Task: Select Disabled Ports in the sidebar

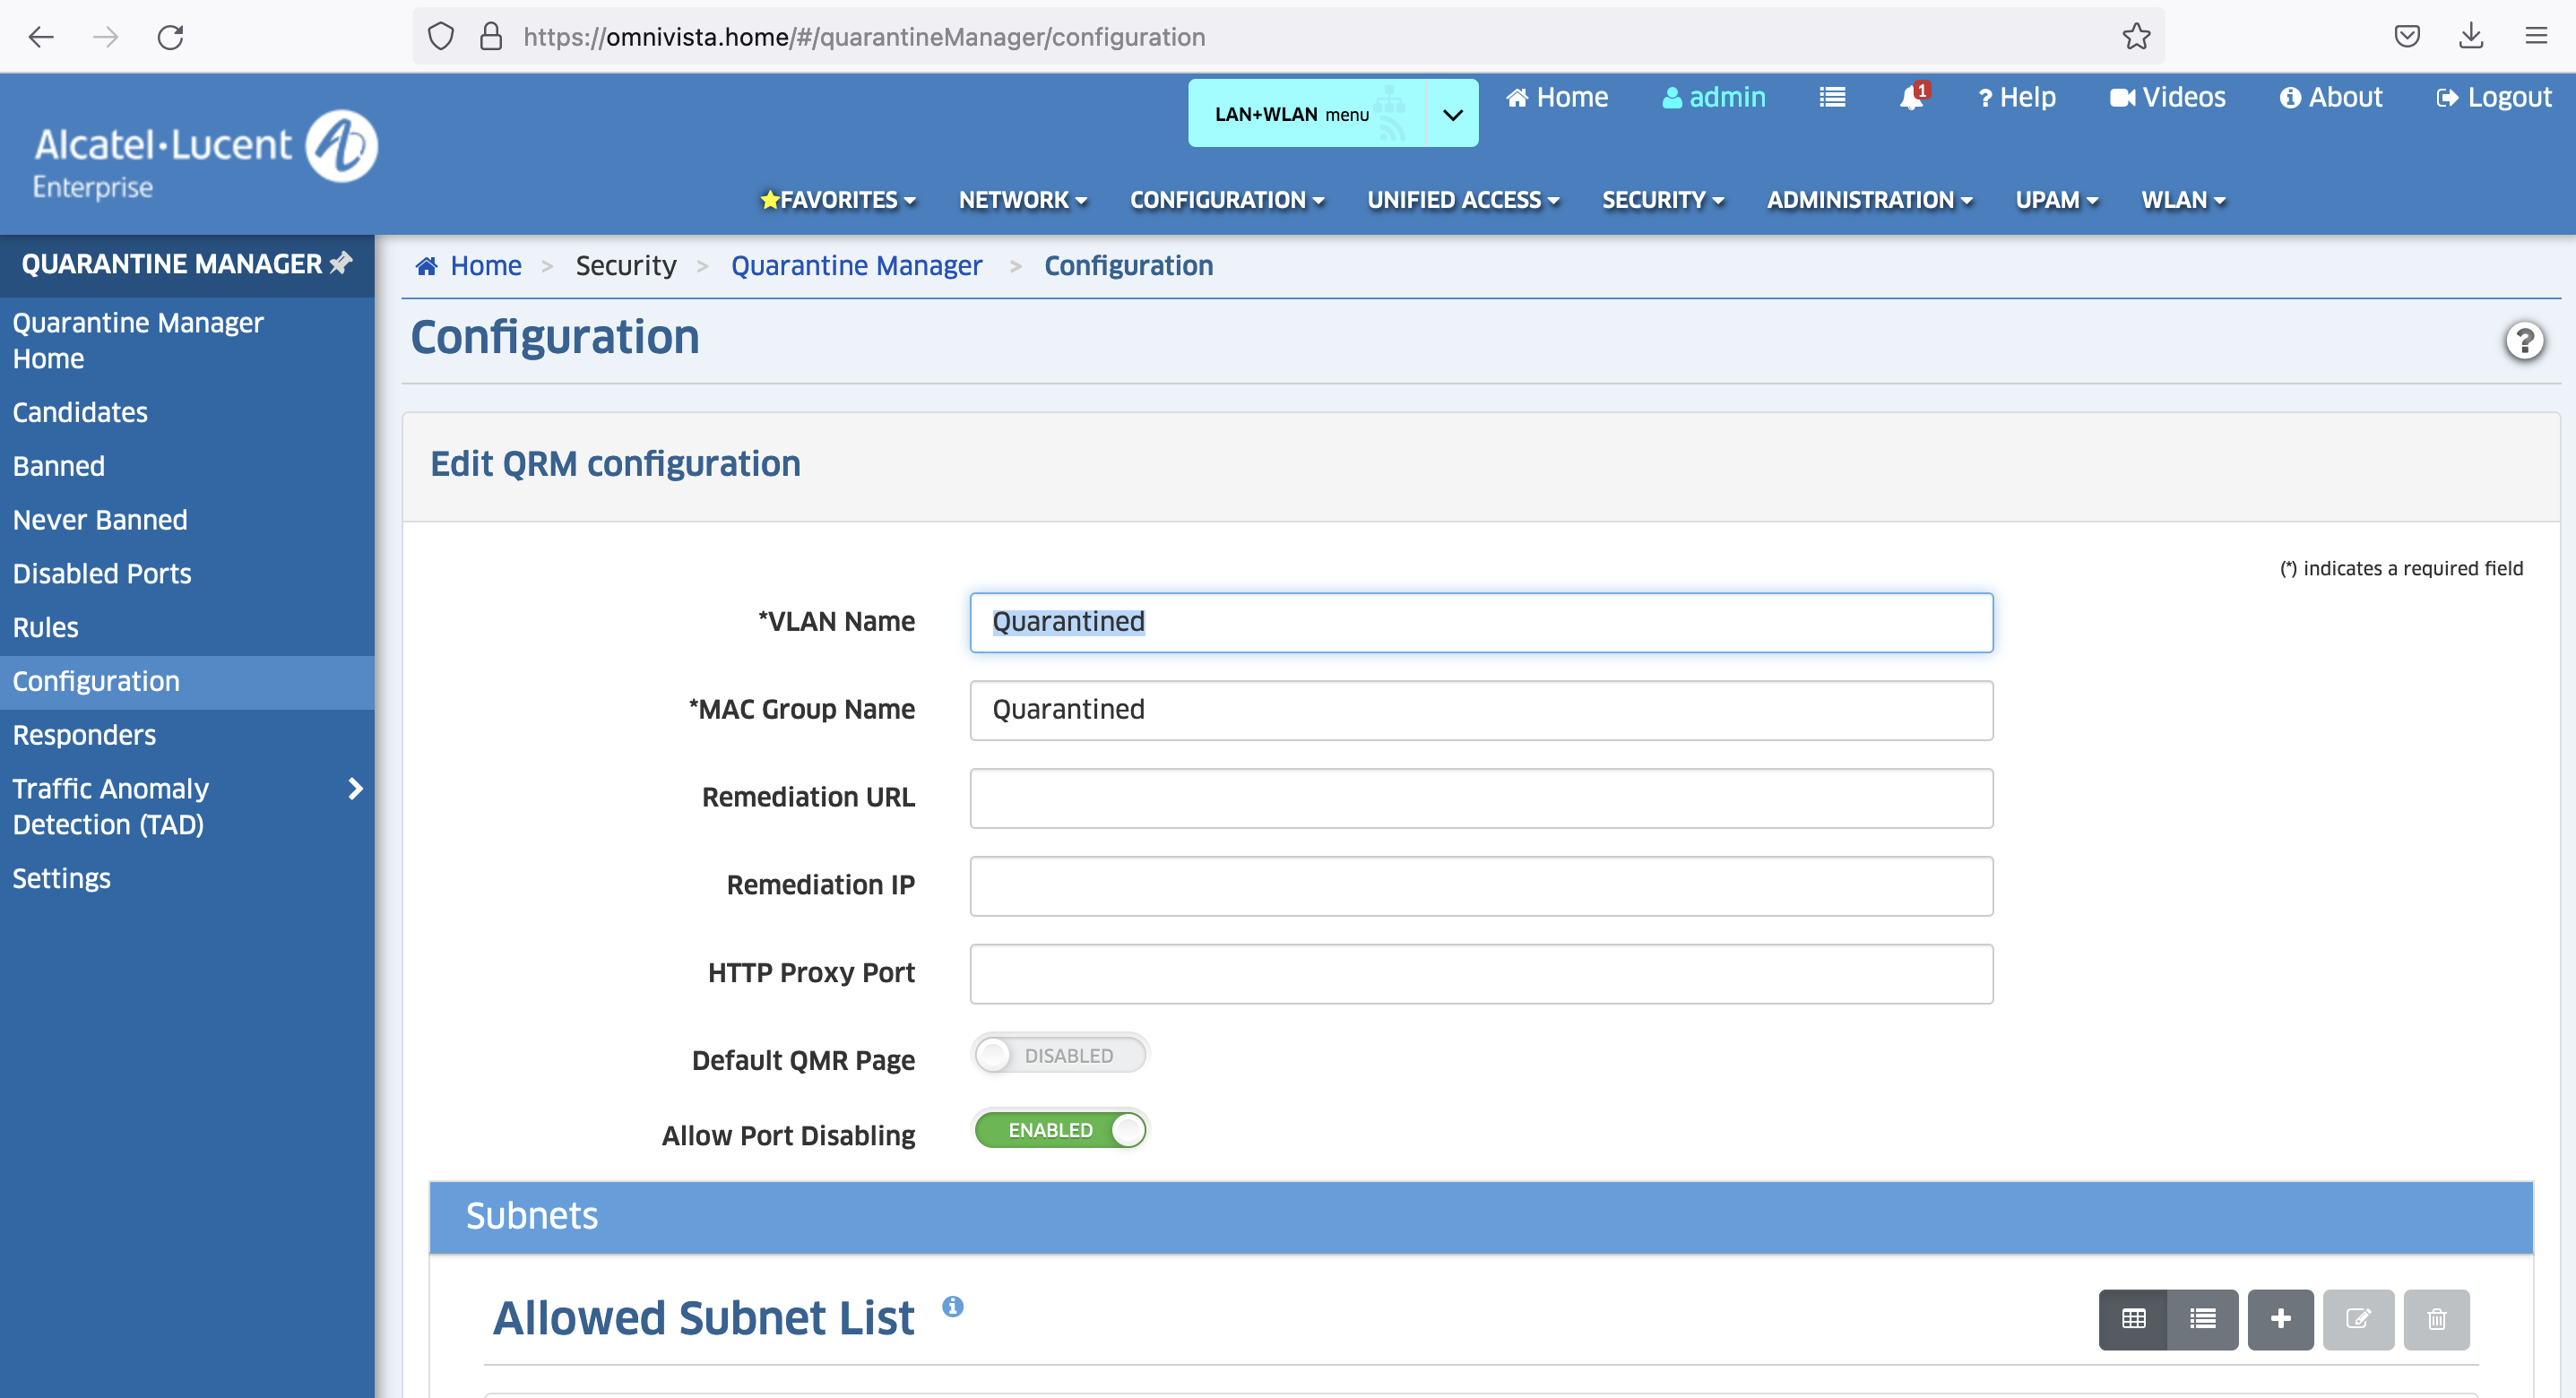Action: tap(102, 574)
